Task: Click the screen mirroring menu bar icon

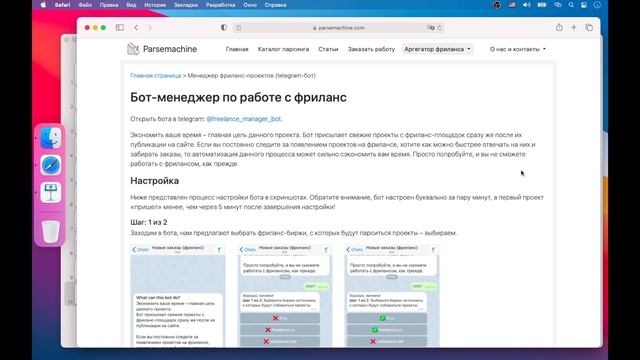Action: [558, 5]
